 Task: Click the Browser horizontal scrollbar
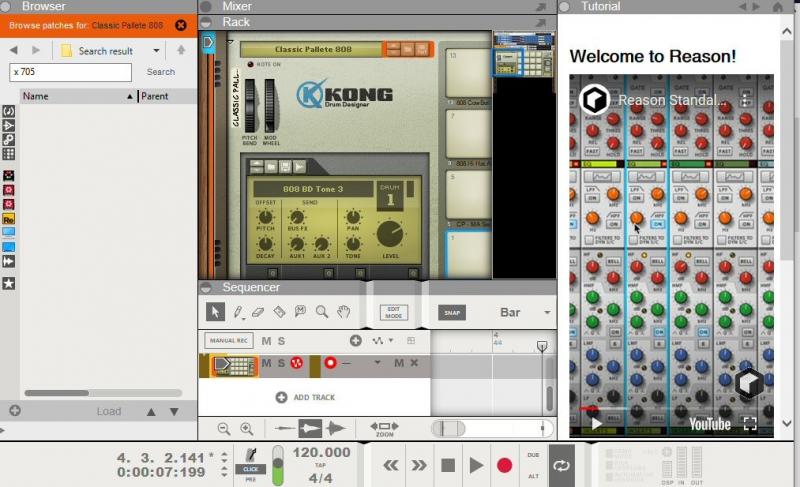[57, 393]
